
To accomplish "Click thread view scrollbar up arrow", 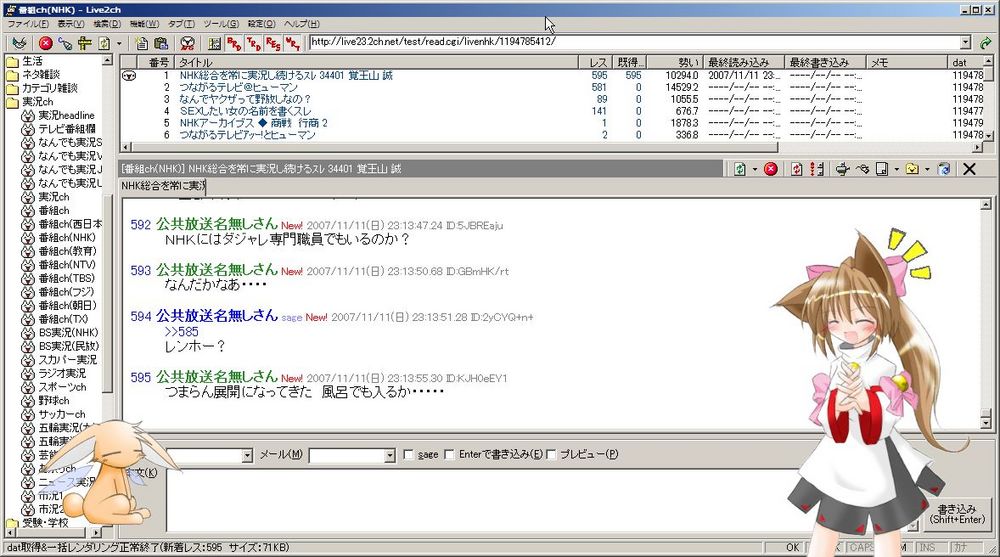I will [986, 204].
